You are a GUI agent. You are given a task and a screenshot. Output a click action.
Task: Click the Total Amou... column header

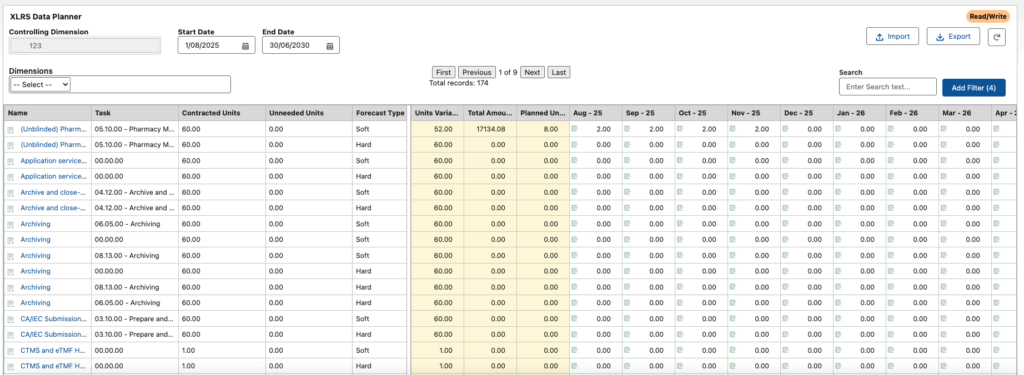click(x=490, y=113)
